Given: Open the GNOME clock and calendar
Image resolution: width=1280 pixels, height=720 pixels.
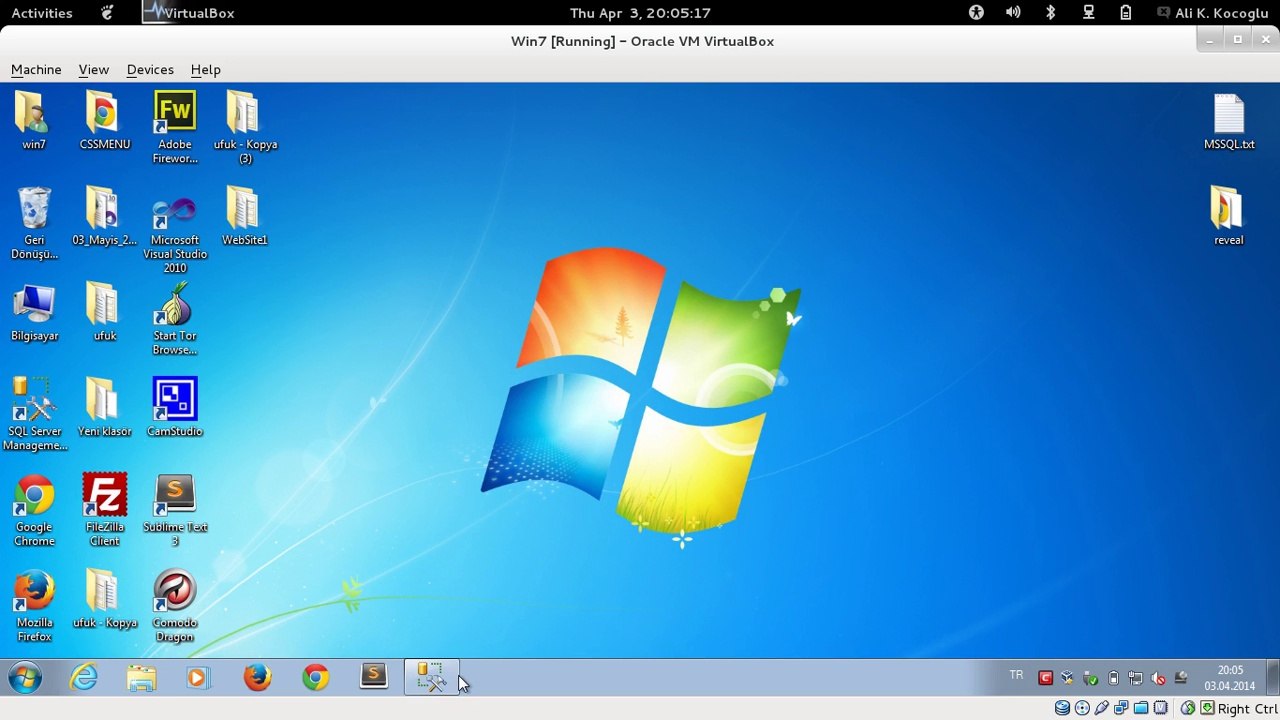Looking at the screenshot, I should coord(640,13).
